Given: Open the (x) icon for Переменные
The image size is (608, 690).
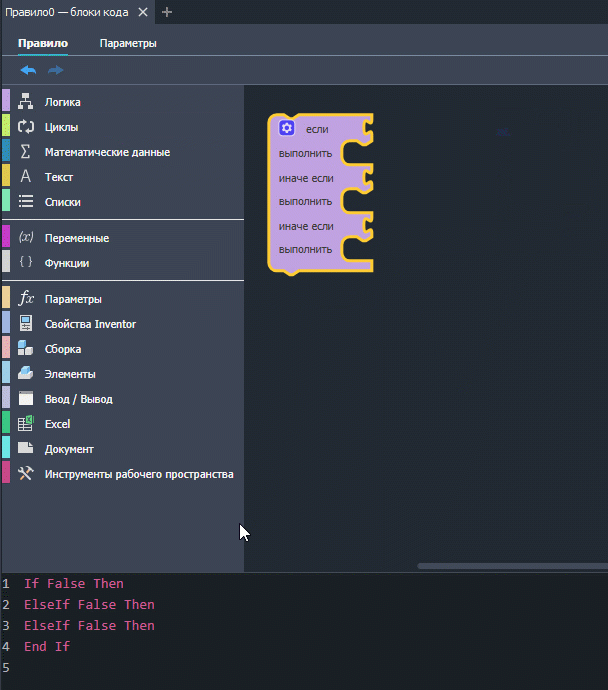Looking at the screenshot, I should (26, 238).
